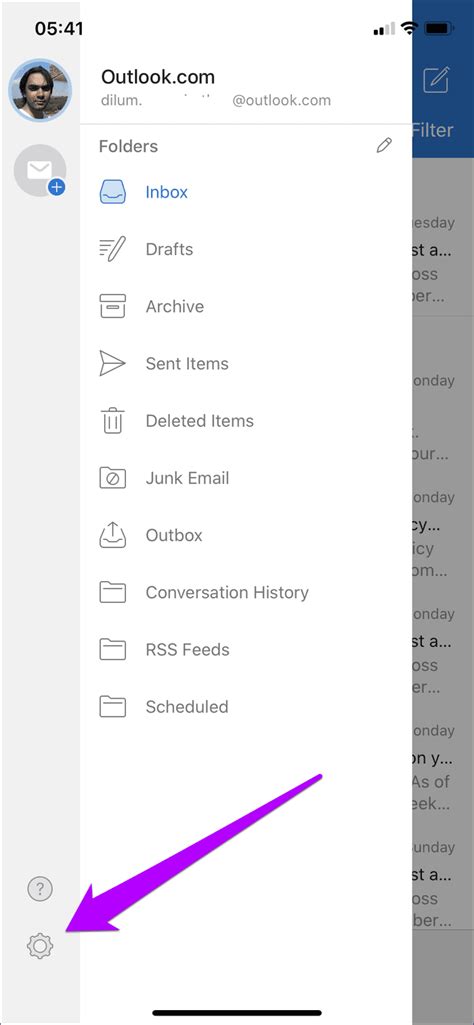
Task: Edit folders with pencil icon
Action: coord(384,145)
